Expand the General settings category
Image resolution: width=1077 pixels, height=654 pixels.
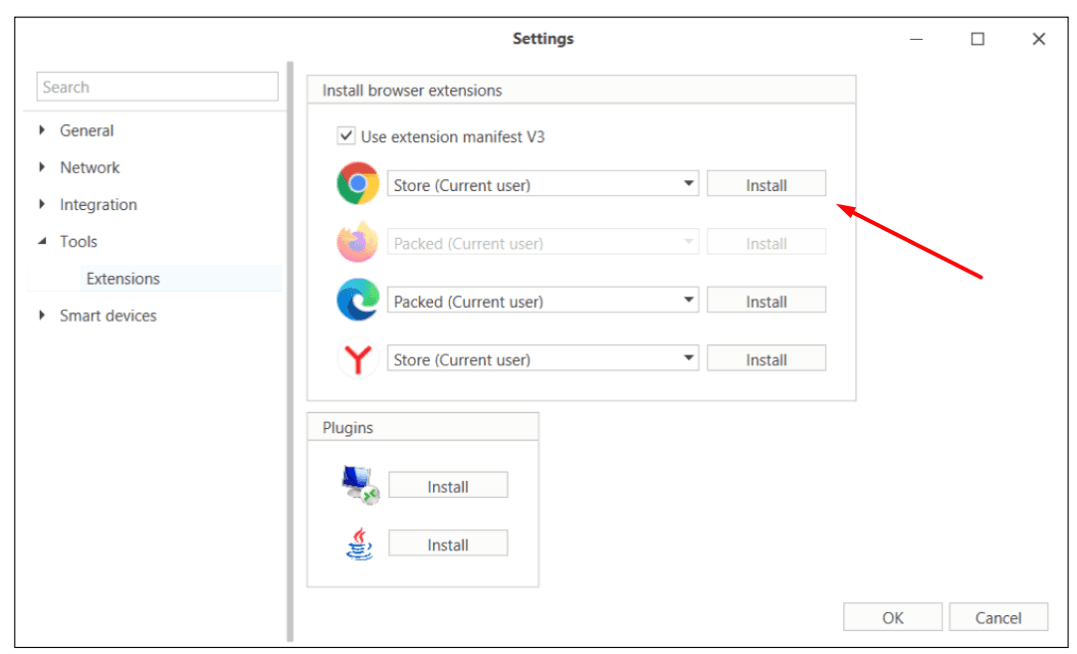42,131
